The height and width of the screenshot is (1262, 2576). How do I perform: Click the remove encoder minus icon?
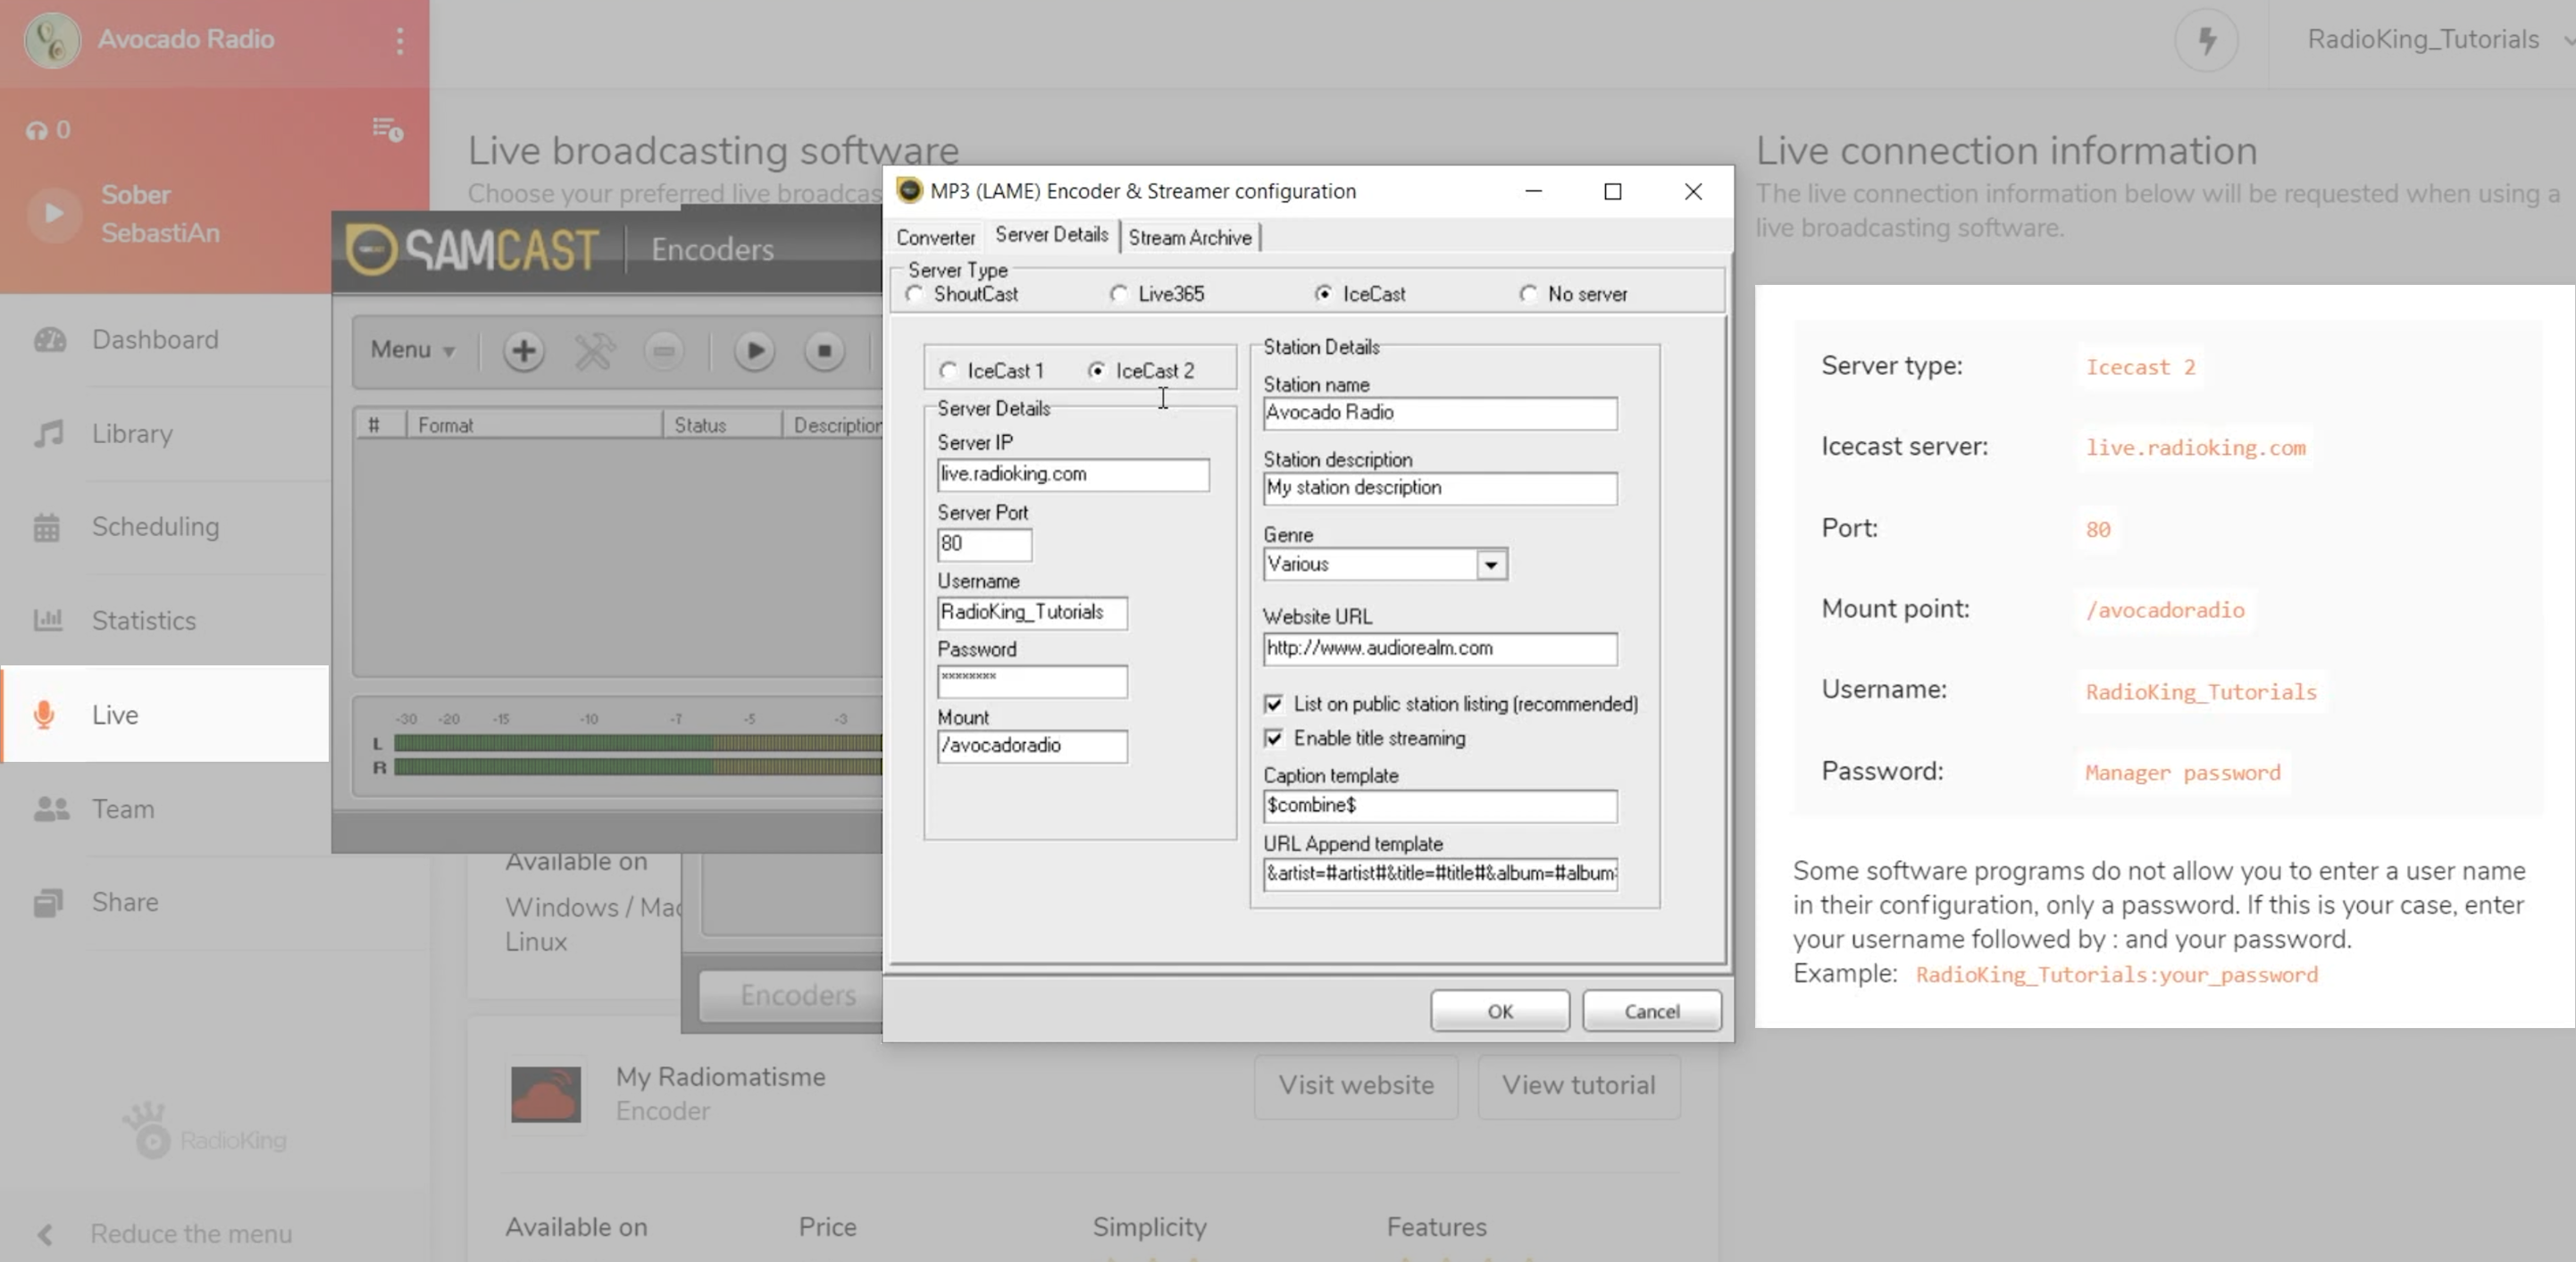pyautogui.click(x=664, y=351)
